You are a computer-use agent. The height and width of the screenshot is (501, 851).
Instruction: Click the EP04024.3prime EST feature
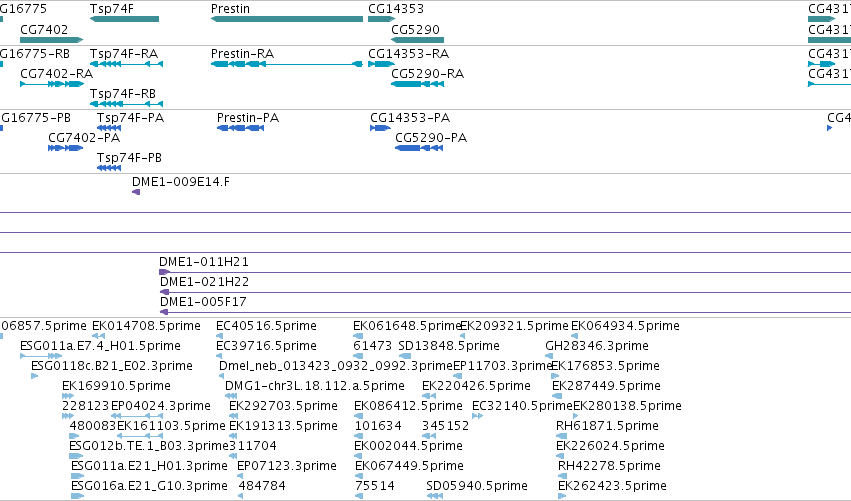click(137, 416)
